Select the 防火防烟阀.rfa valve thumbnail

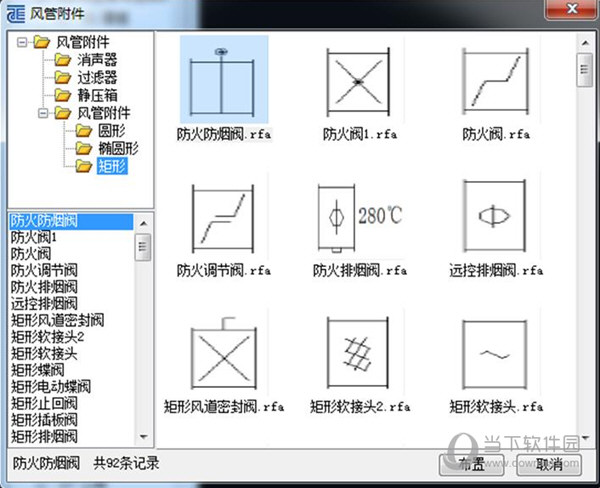[224, 79]
